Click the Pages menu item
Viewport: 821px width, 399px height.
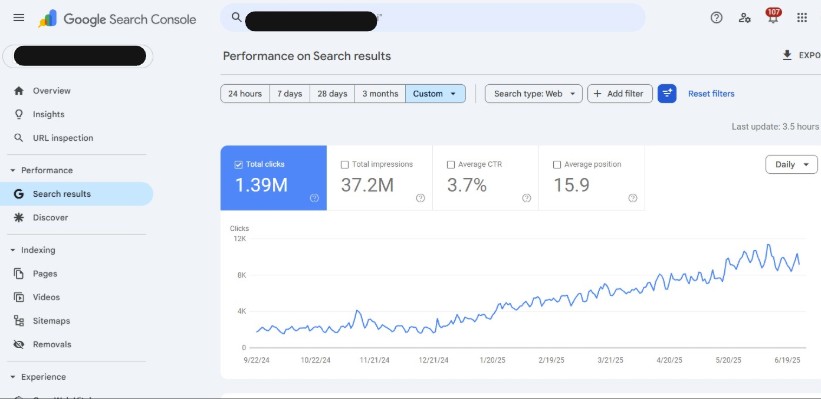[76, 273]
